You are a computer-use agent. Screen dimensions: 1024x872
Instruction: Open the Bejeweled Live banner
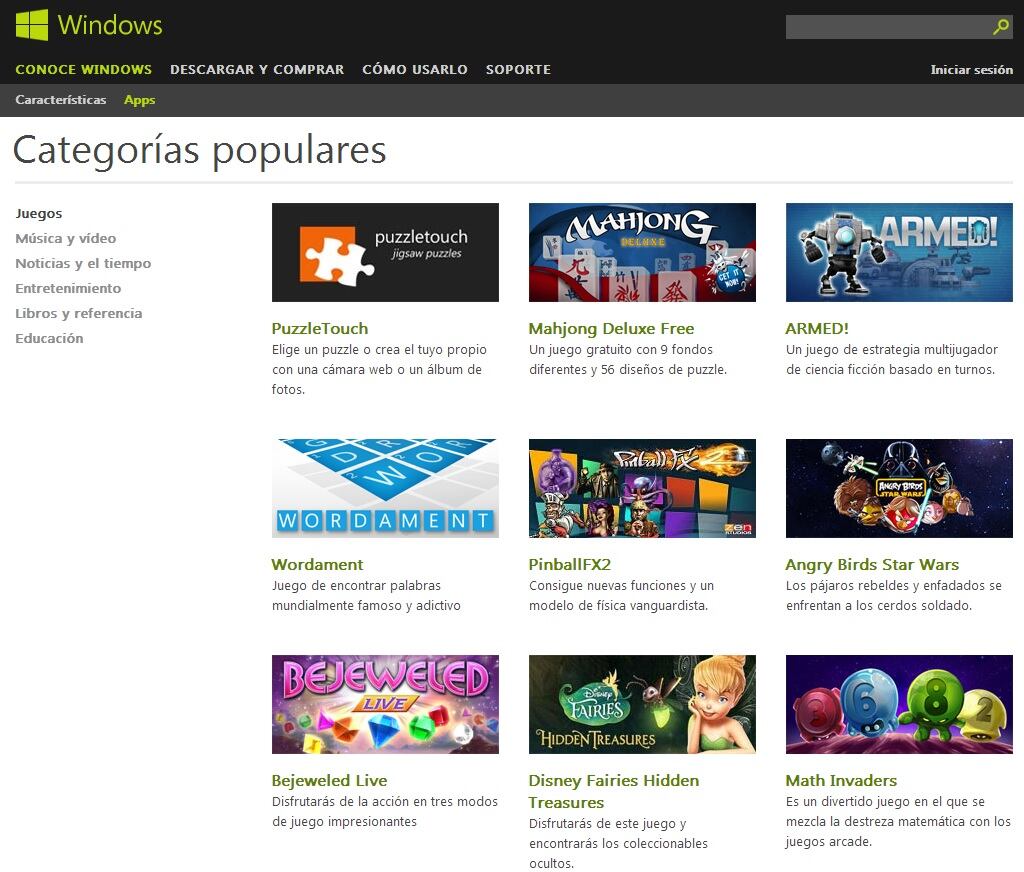[x=385, y=704]
